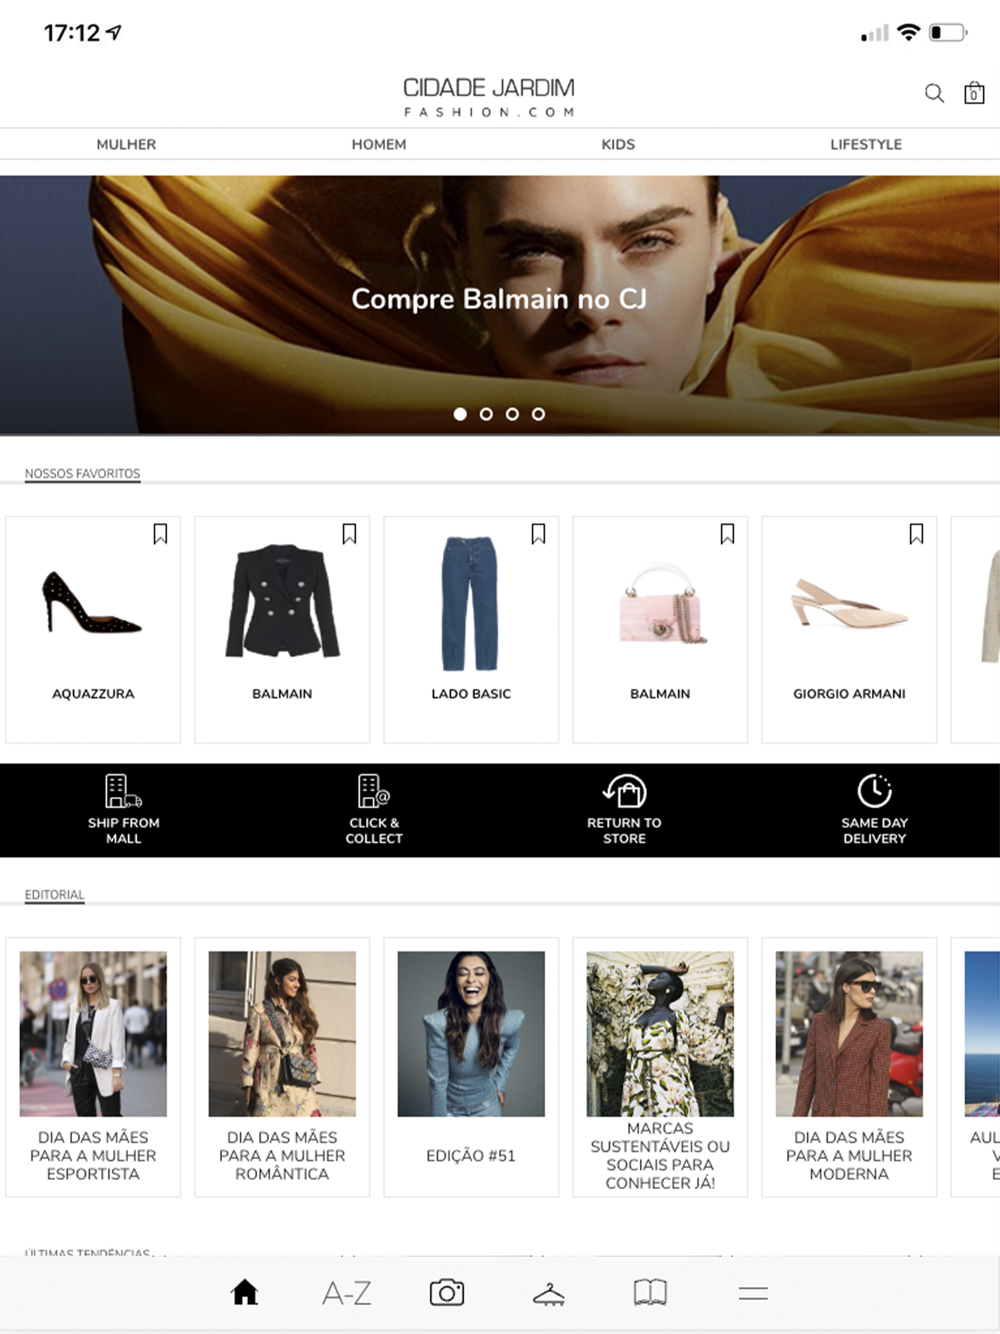Select the second carousel dot

486,414
